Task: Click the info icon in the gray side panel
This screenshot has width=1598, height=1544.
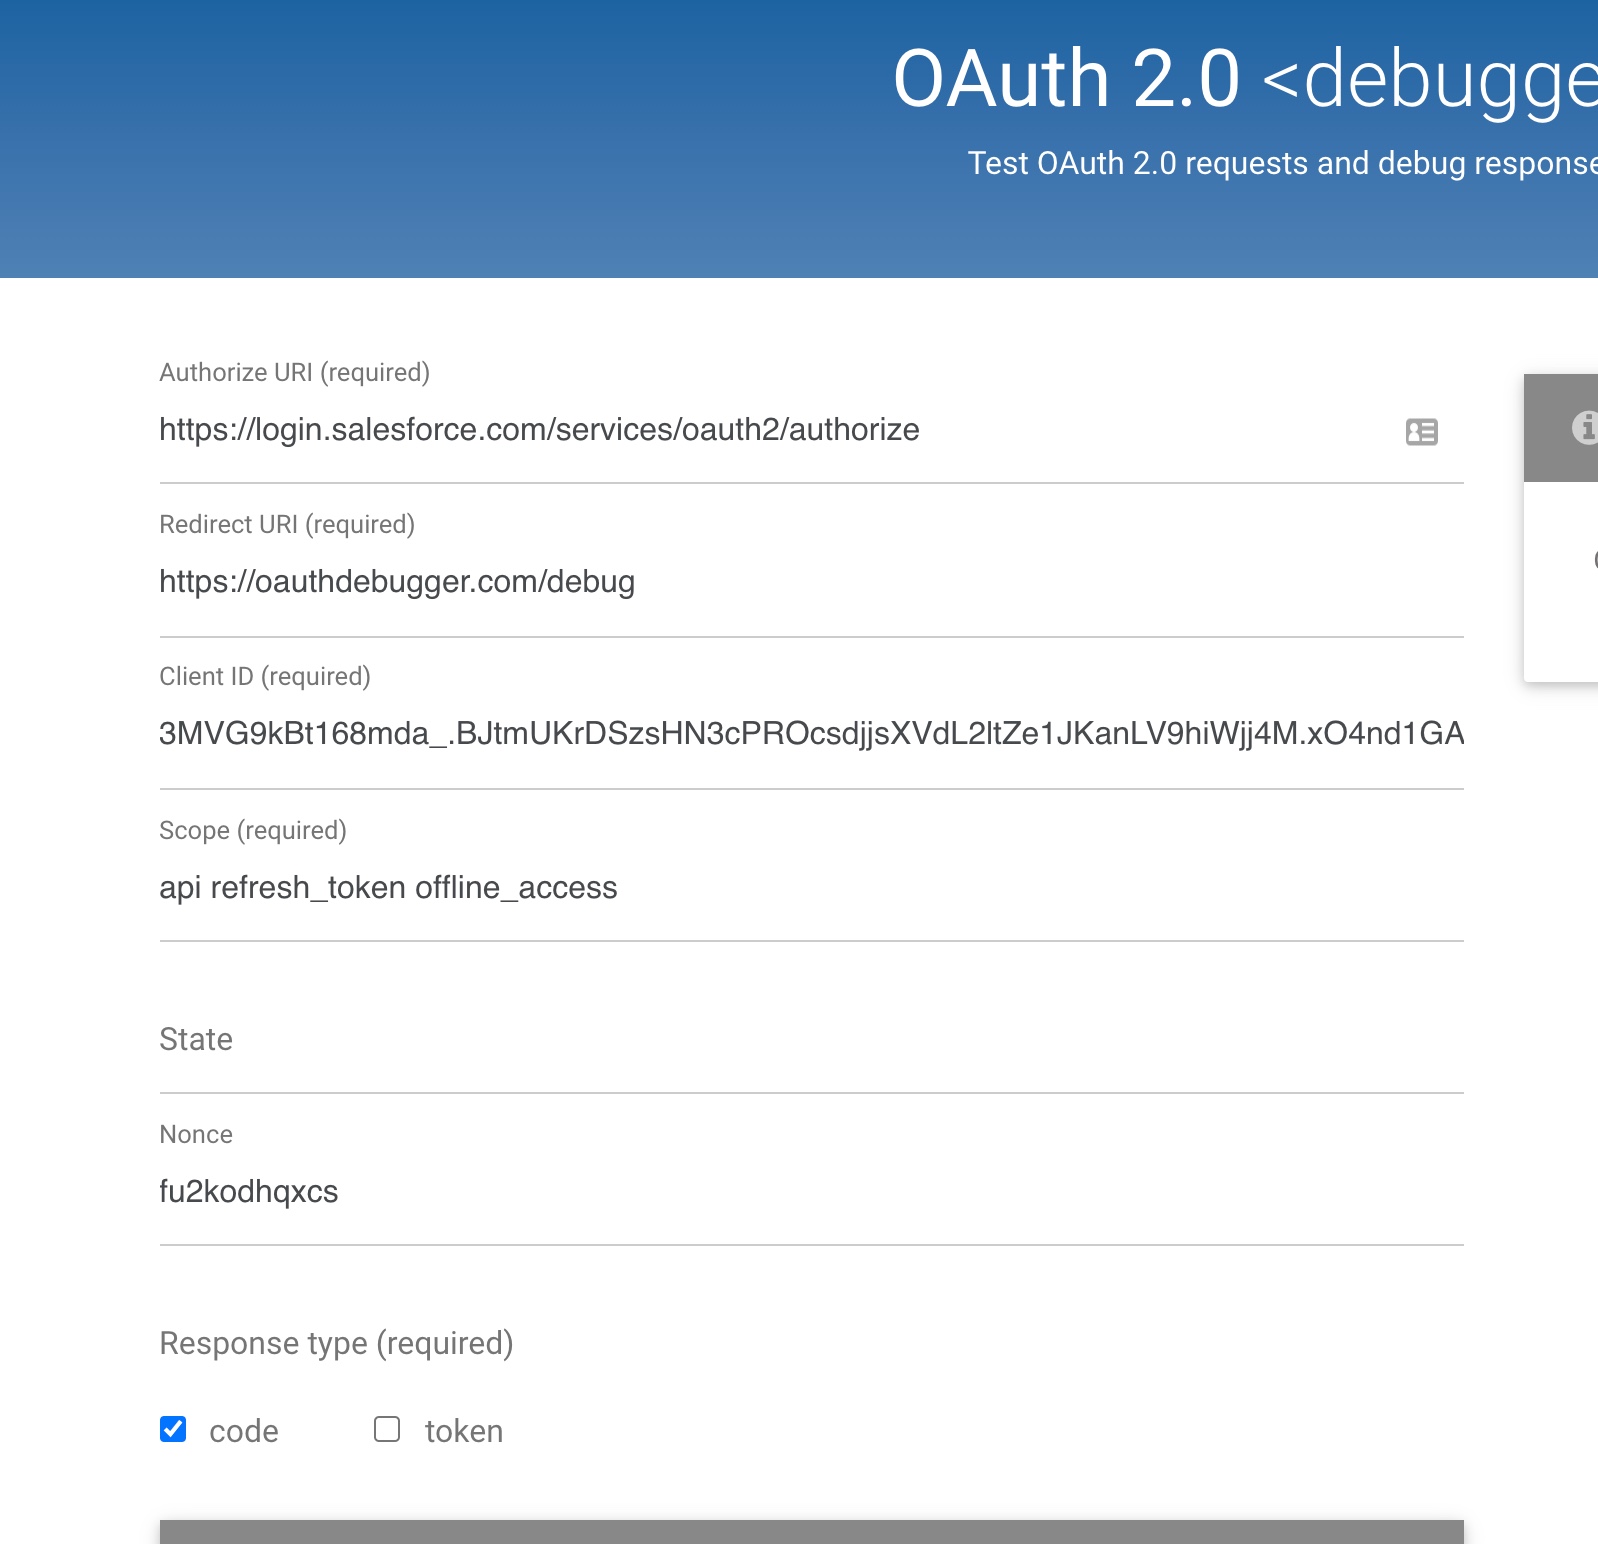Action: pos(1585,427)
